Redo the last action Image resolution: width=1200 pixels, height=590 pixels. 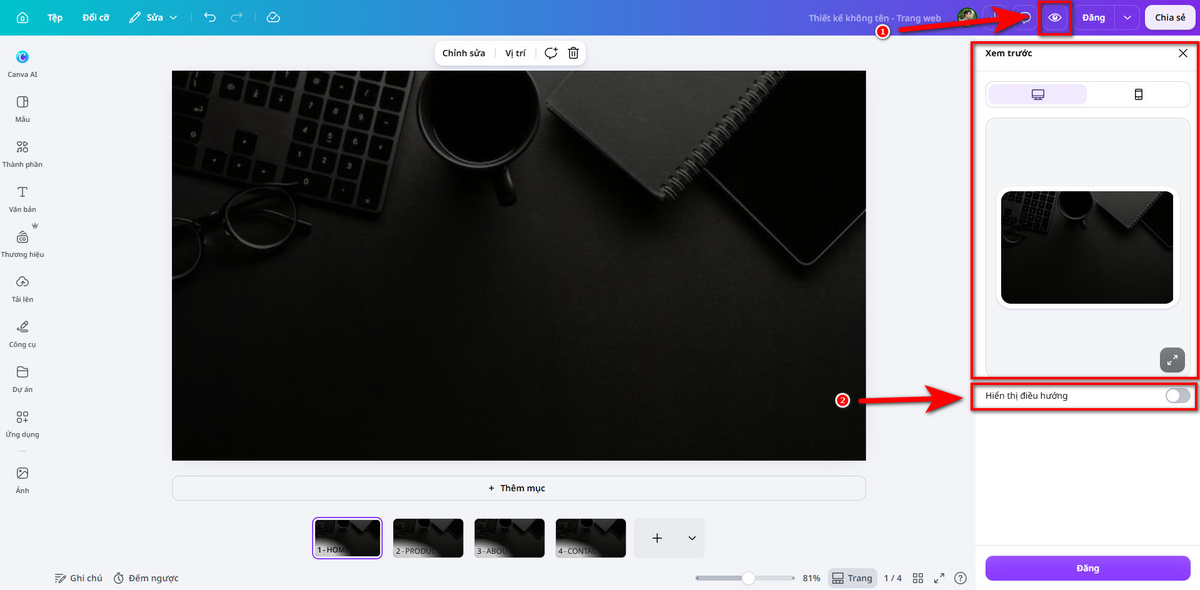tap(237, 18)
